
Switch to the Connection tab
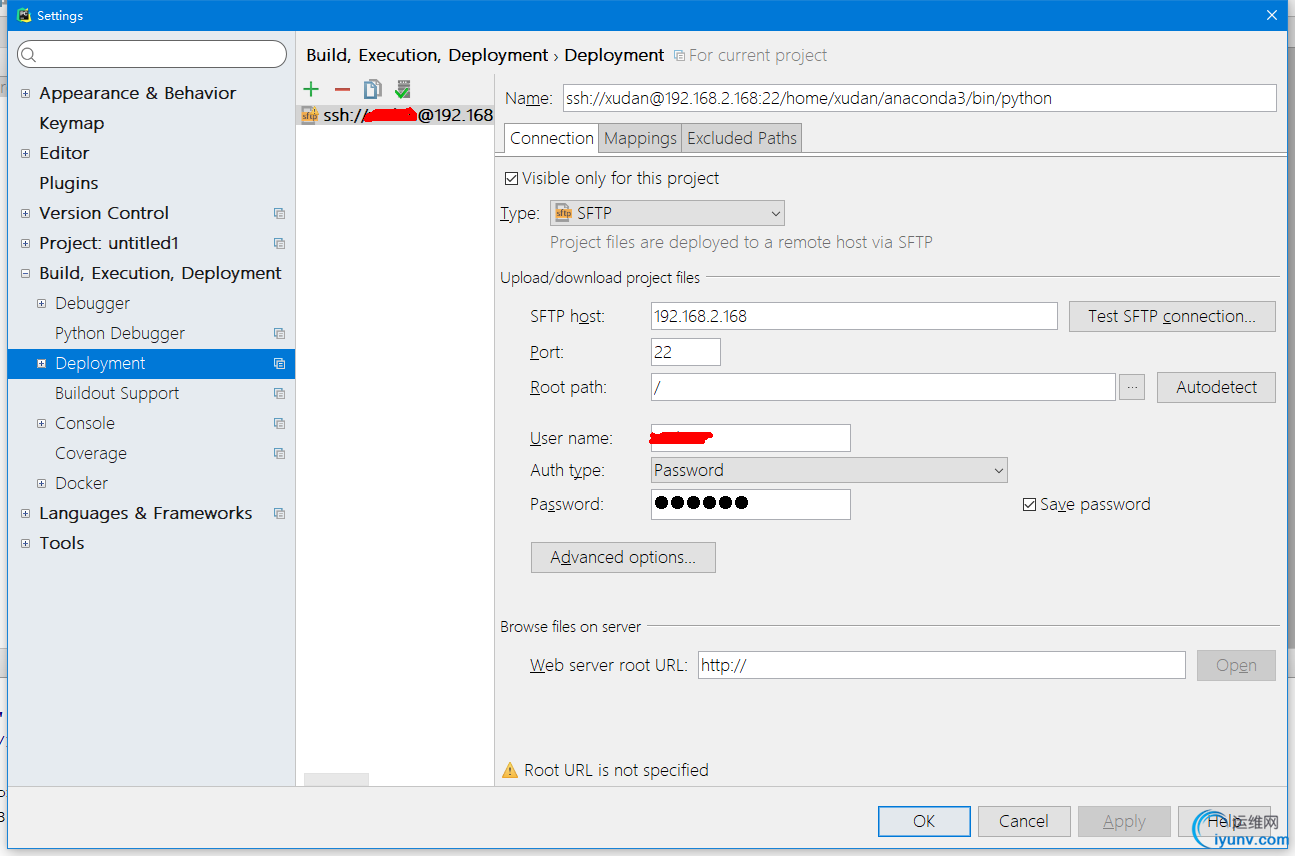click(x=551, y=138)
